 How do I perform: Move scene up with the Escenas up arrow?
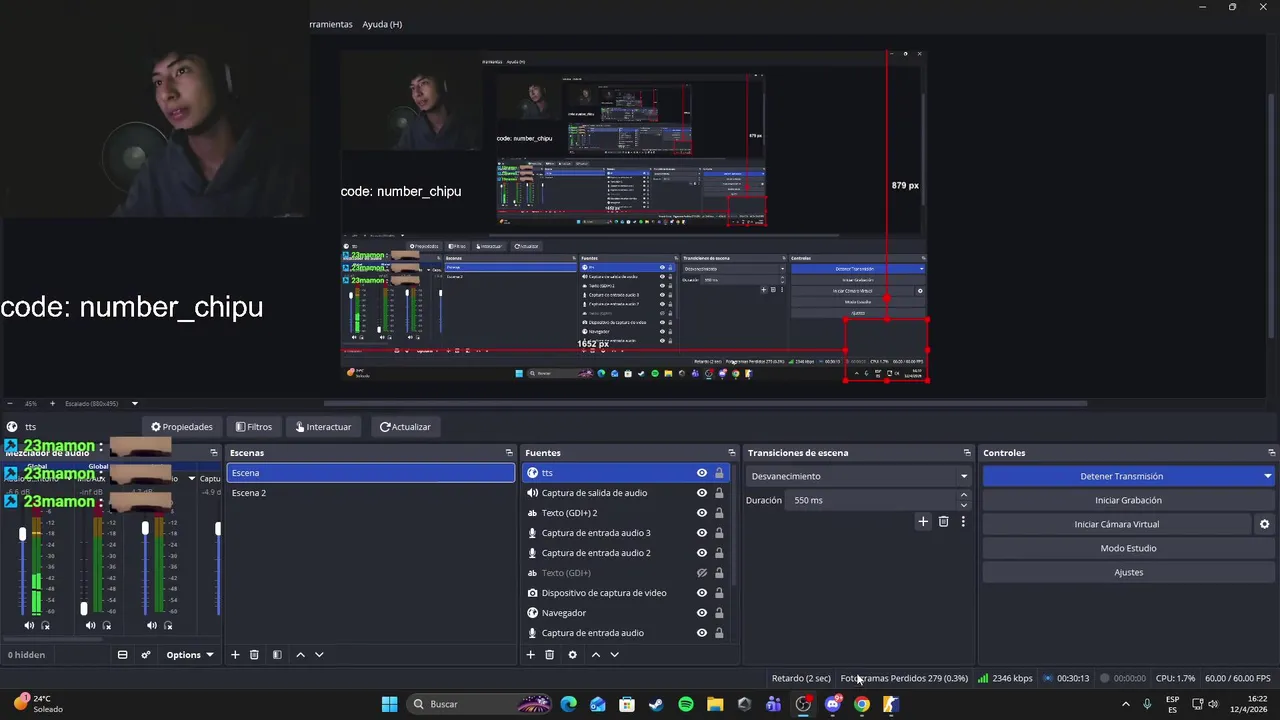pos(300,655)
